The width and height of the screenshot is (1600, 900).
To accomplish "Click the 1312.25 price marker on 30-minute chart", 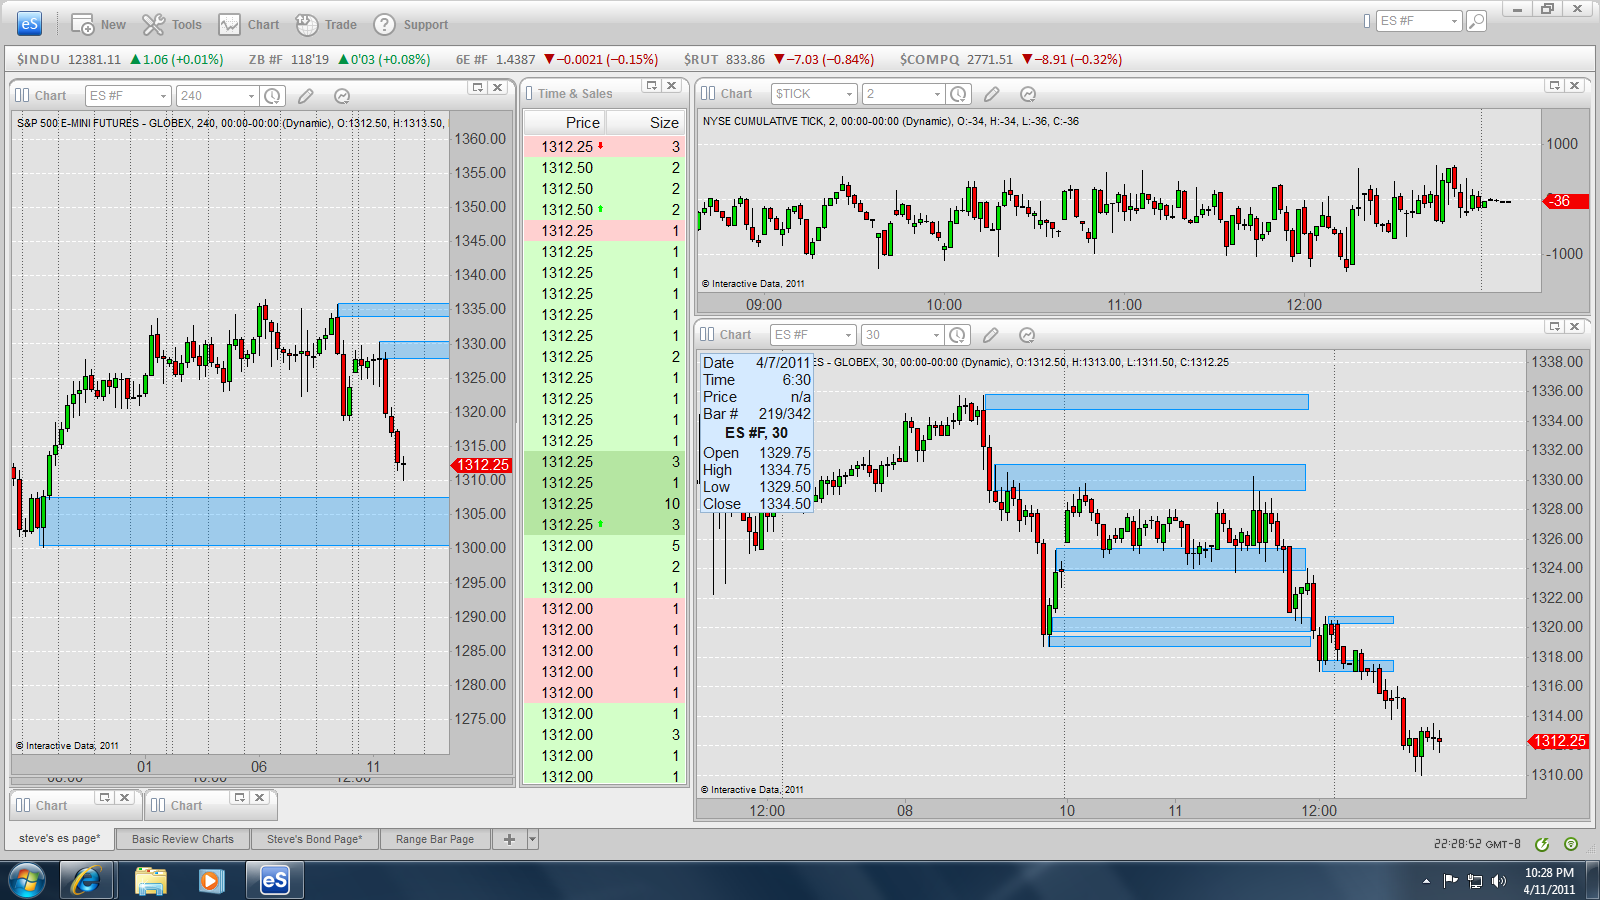I will pos(1558,741).
